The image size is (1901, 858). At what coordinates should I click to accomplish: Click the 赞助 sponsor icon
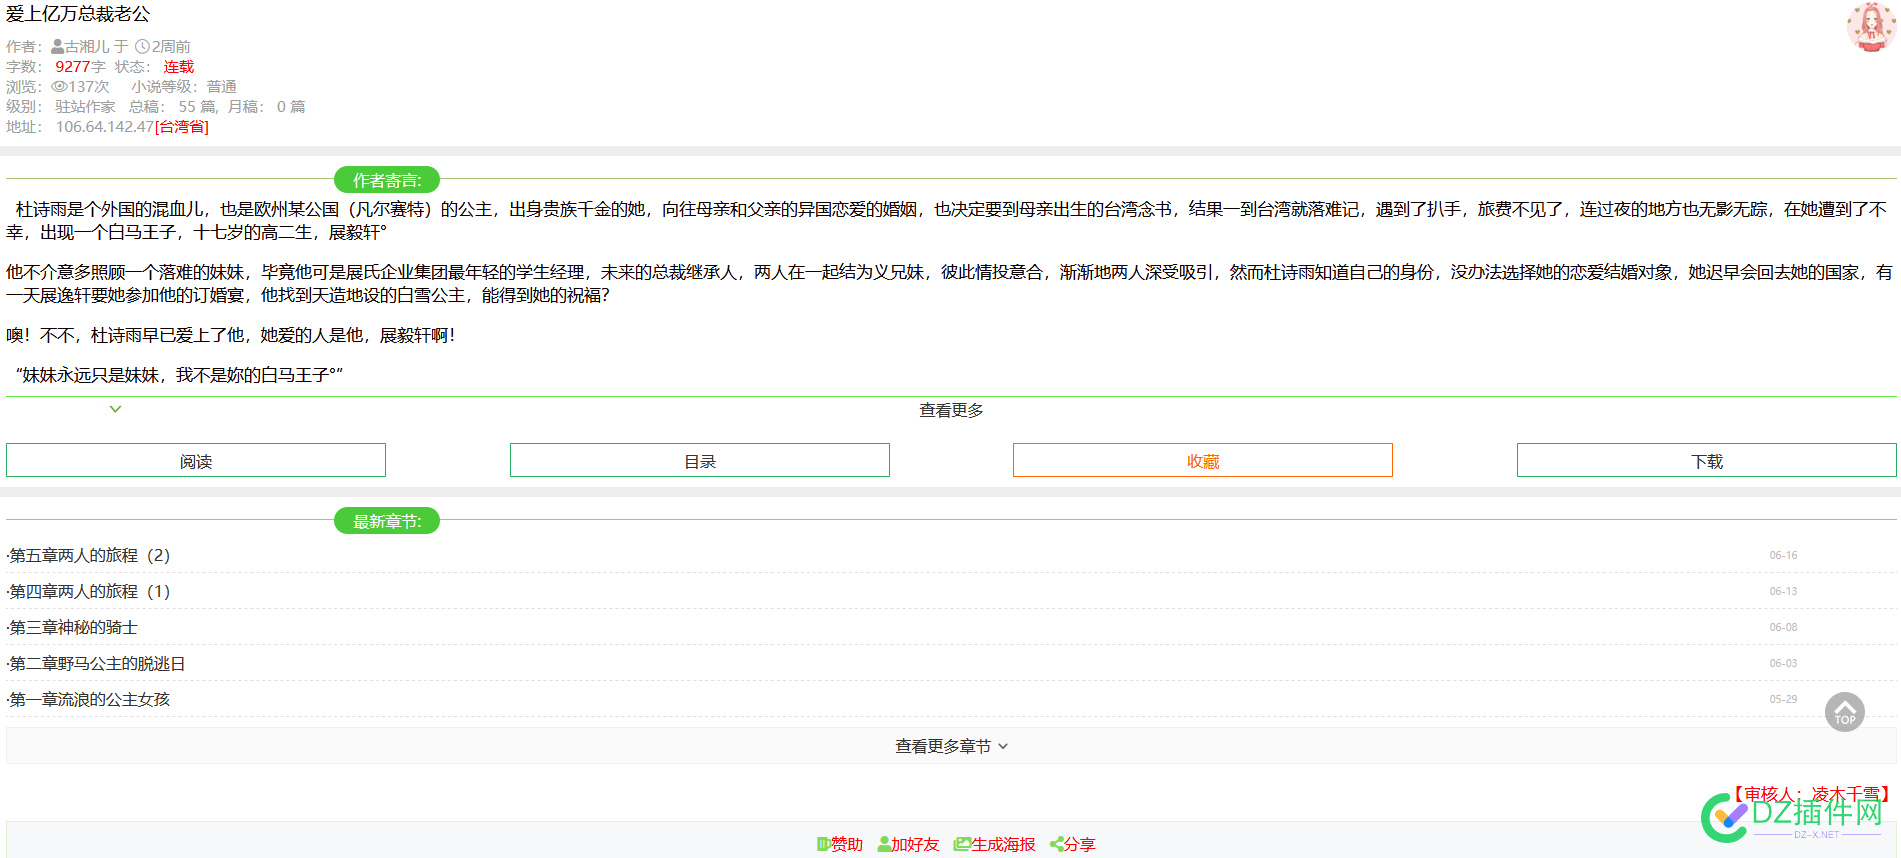(x=823, y=844)
